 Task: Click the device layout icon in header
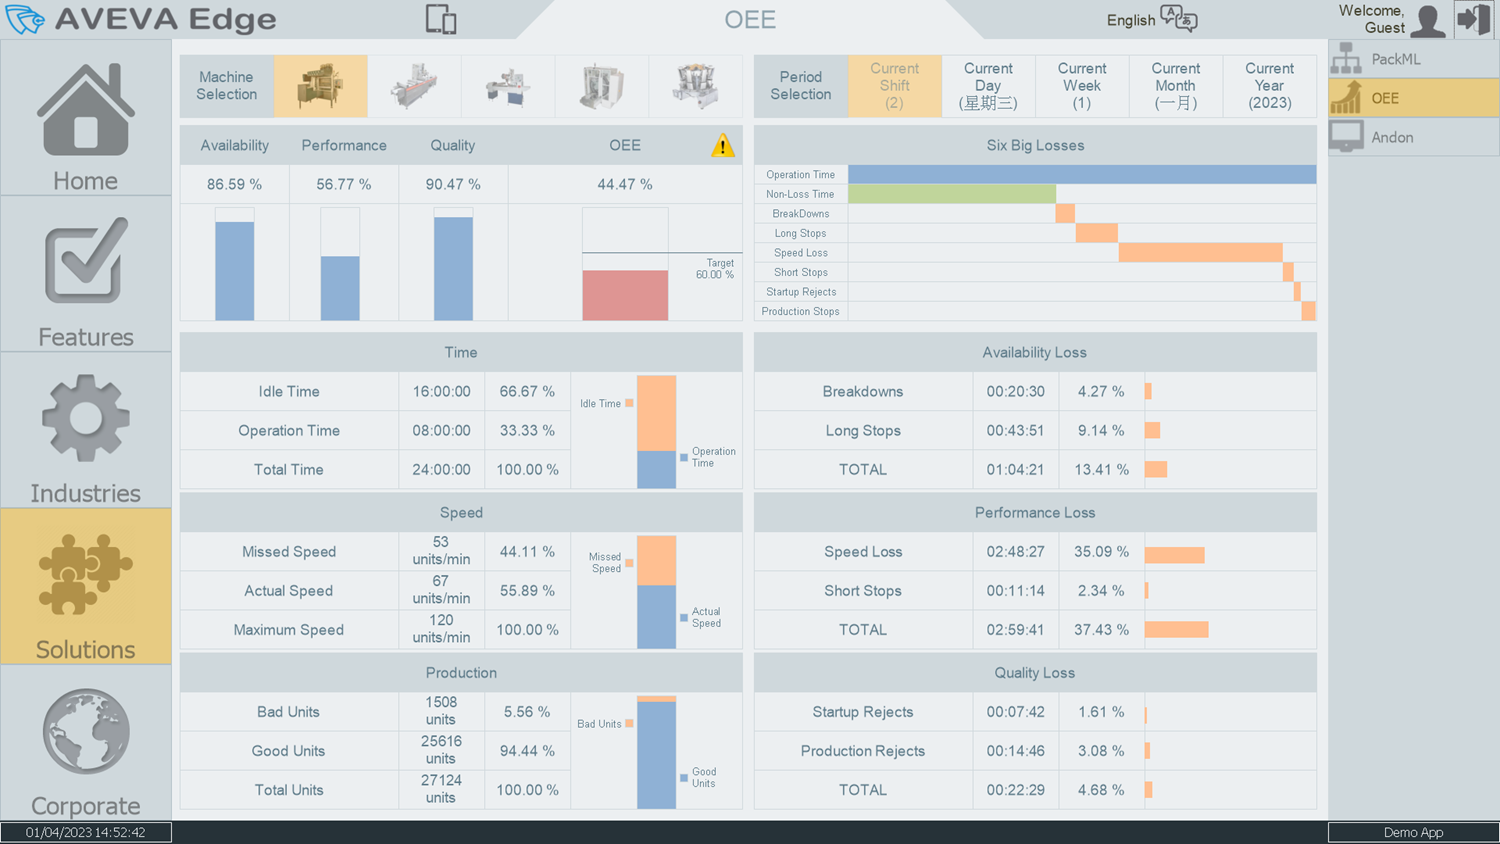441,19
